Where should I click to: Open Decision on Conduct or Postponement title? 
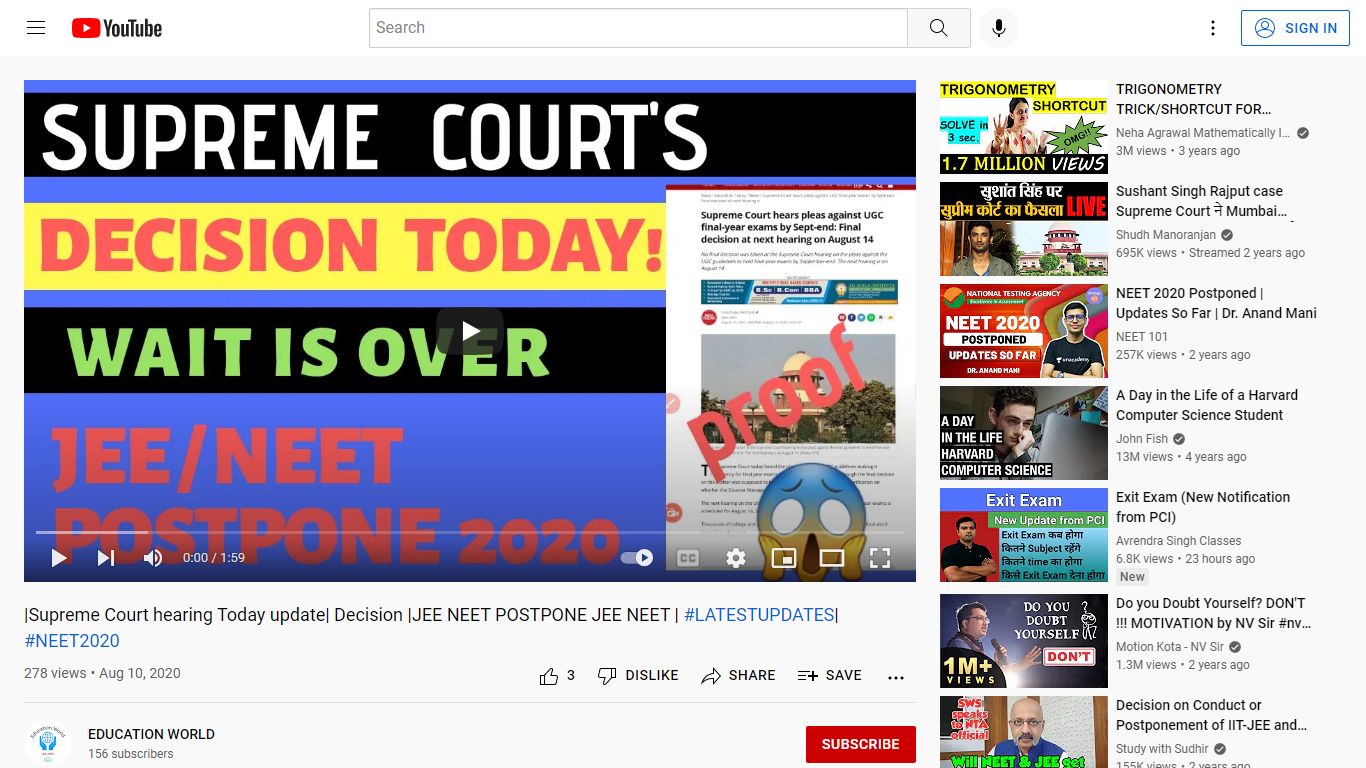point(1212,715)
